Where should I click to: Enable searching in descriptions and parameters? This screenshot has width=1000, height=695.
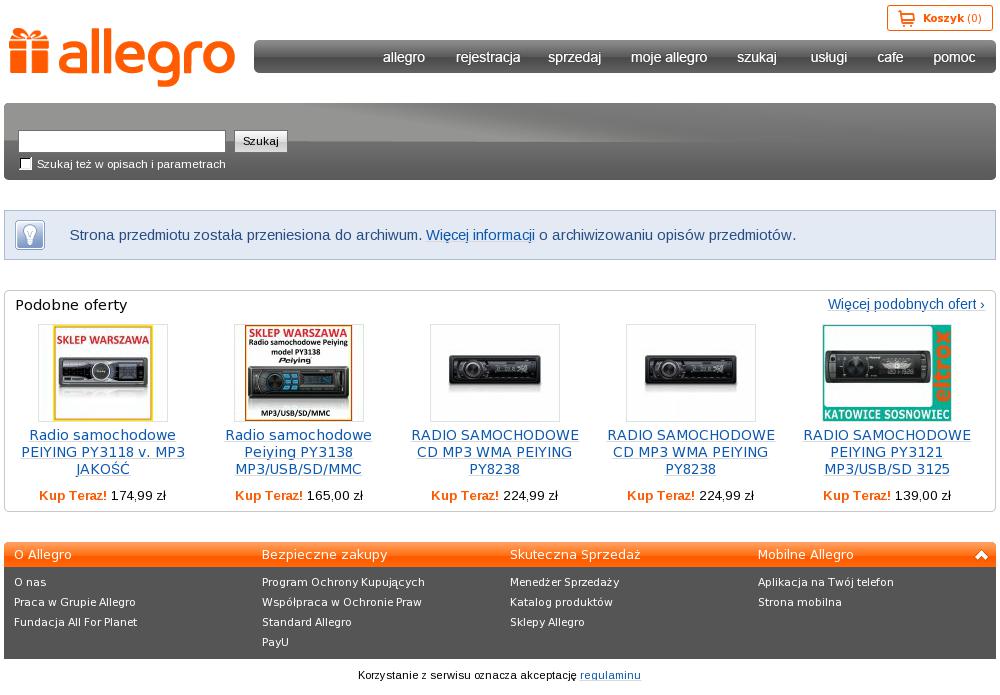click(26, 164)
